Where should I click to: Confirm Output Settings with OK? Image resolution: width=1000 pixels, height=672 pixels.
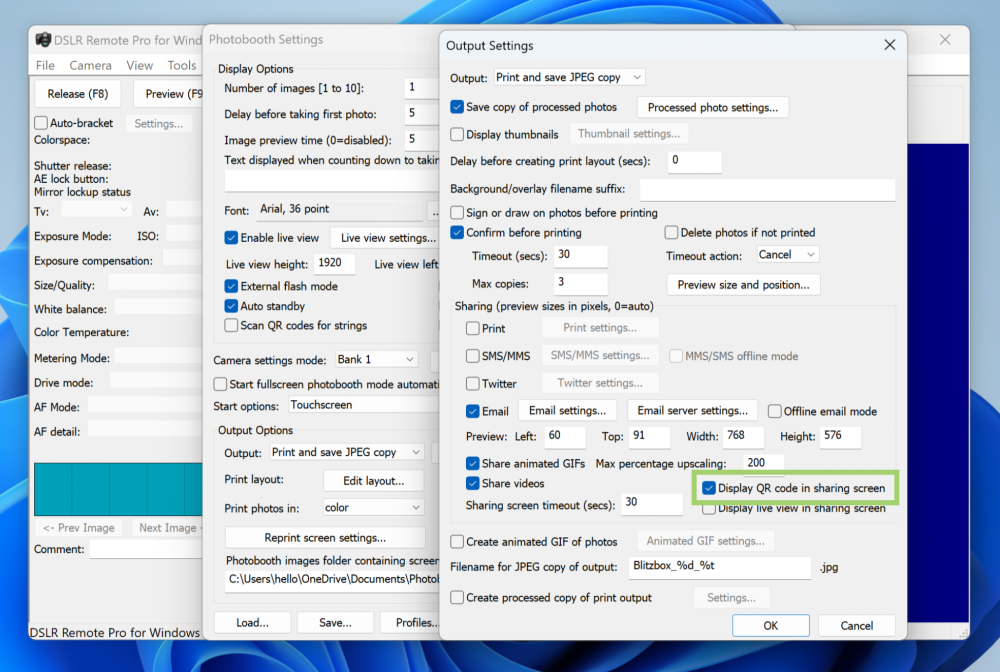(770, 625)
